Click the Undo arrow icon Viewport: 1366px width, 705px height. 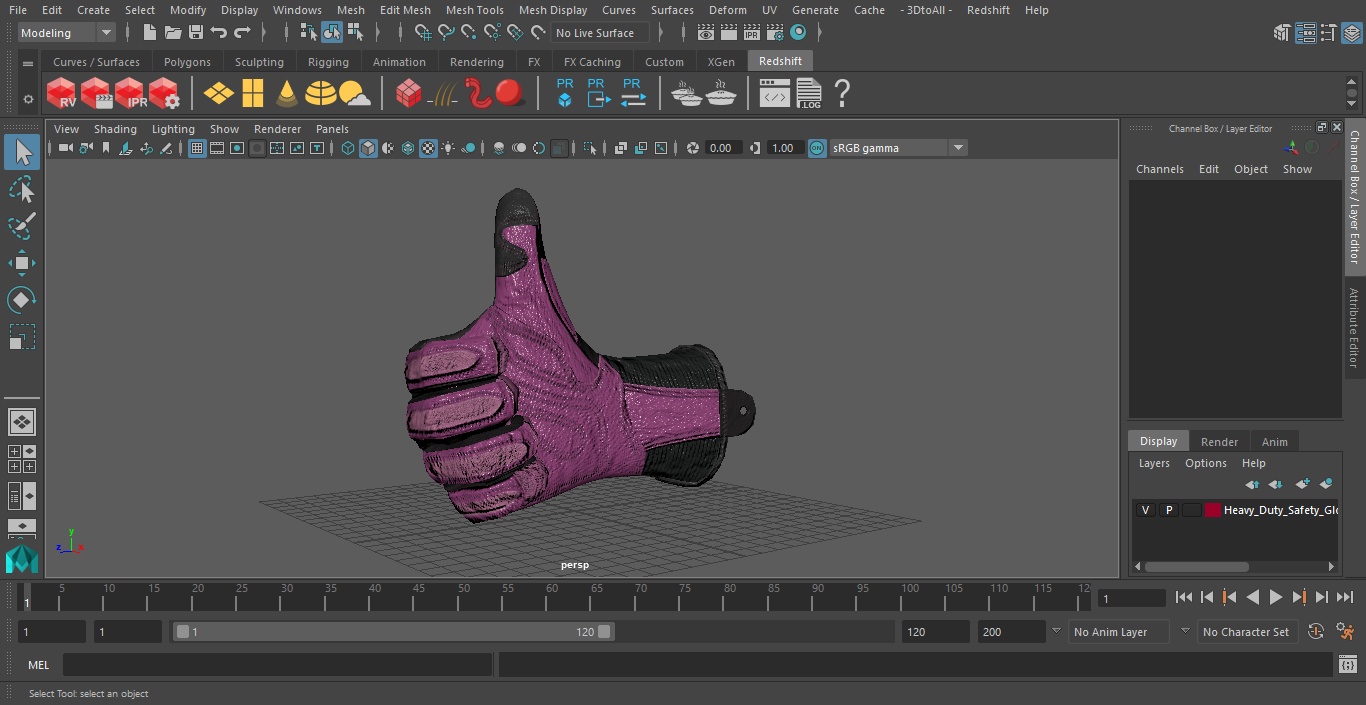[219, 33]
